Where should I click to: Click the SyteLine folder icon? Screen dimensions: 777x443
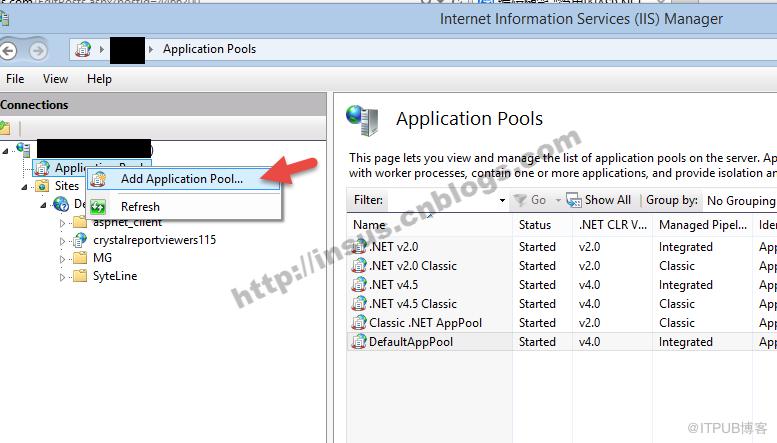coord(80,276)
